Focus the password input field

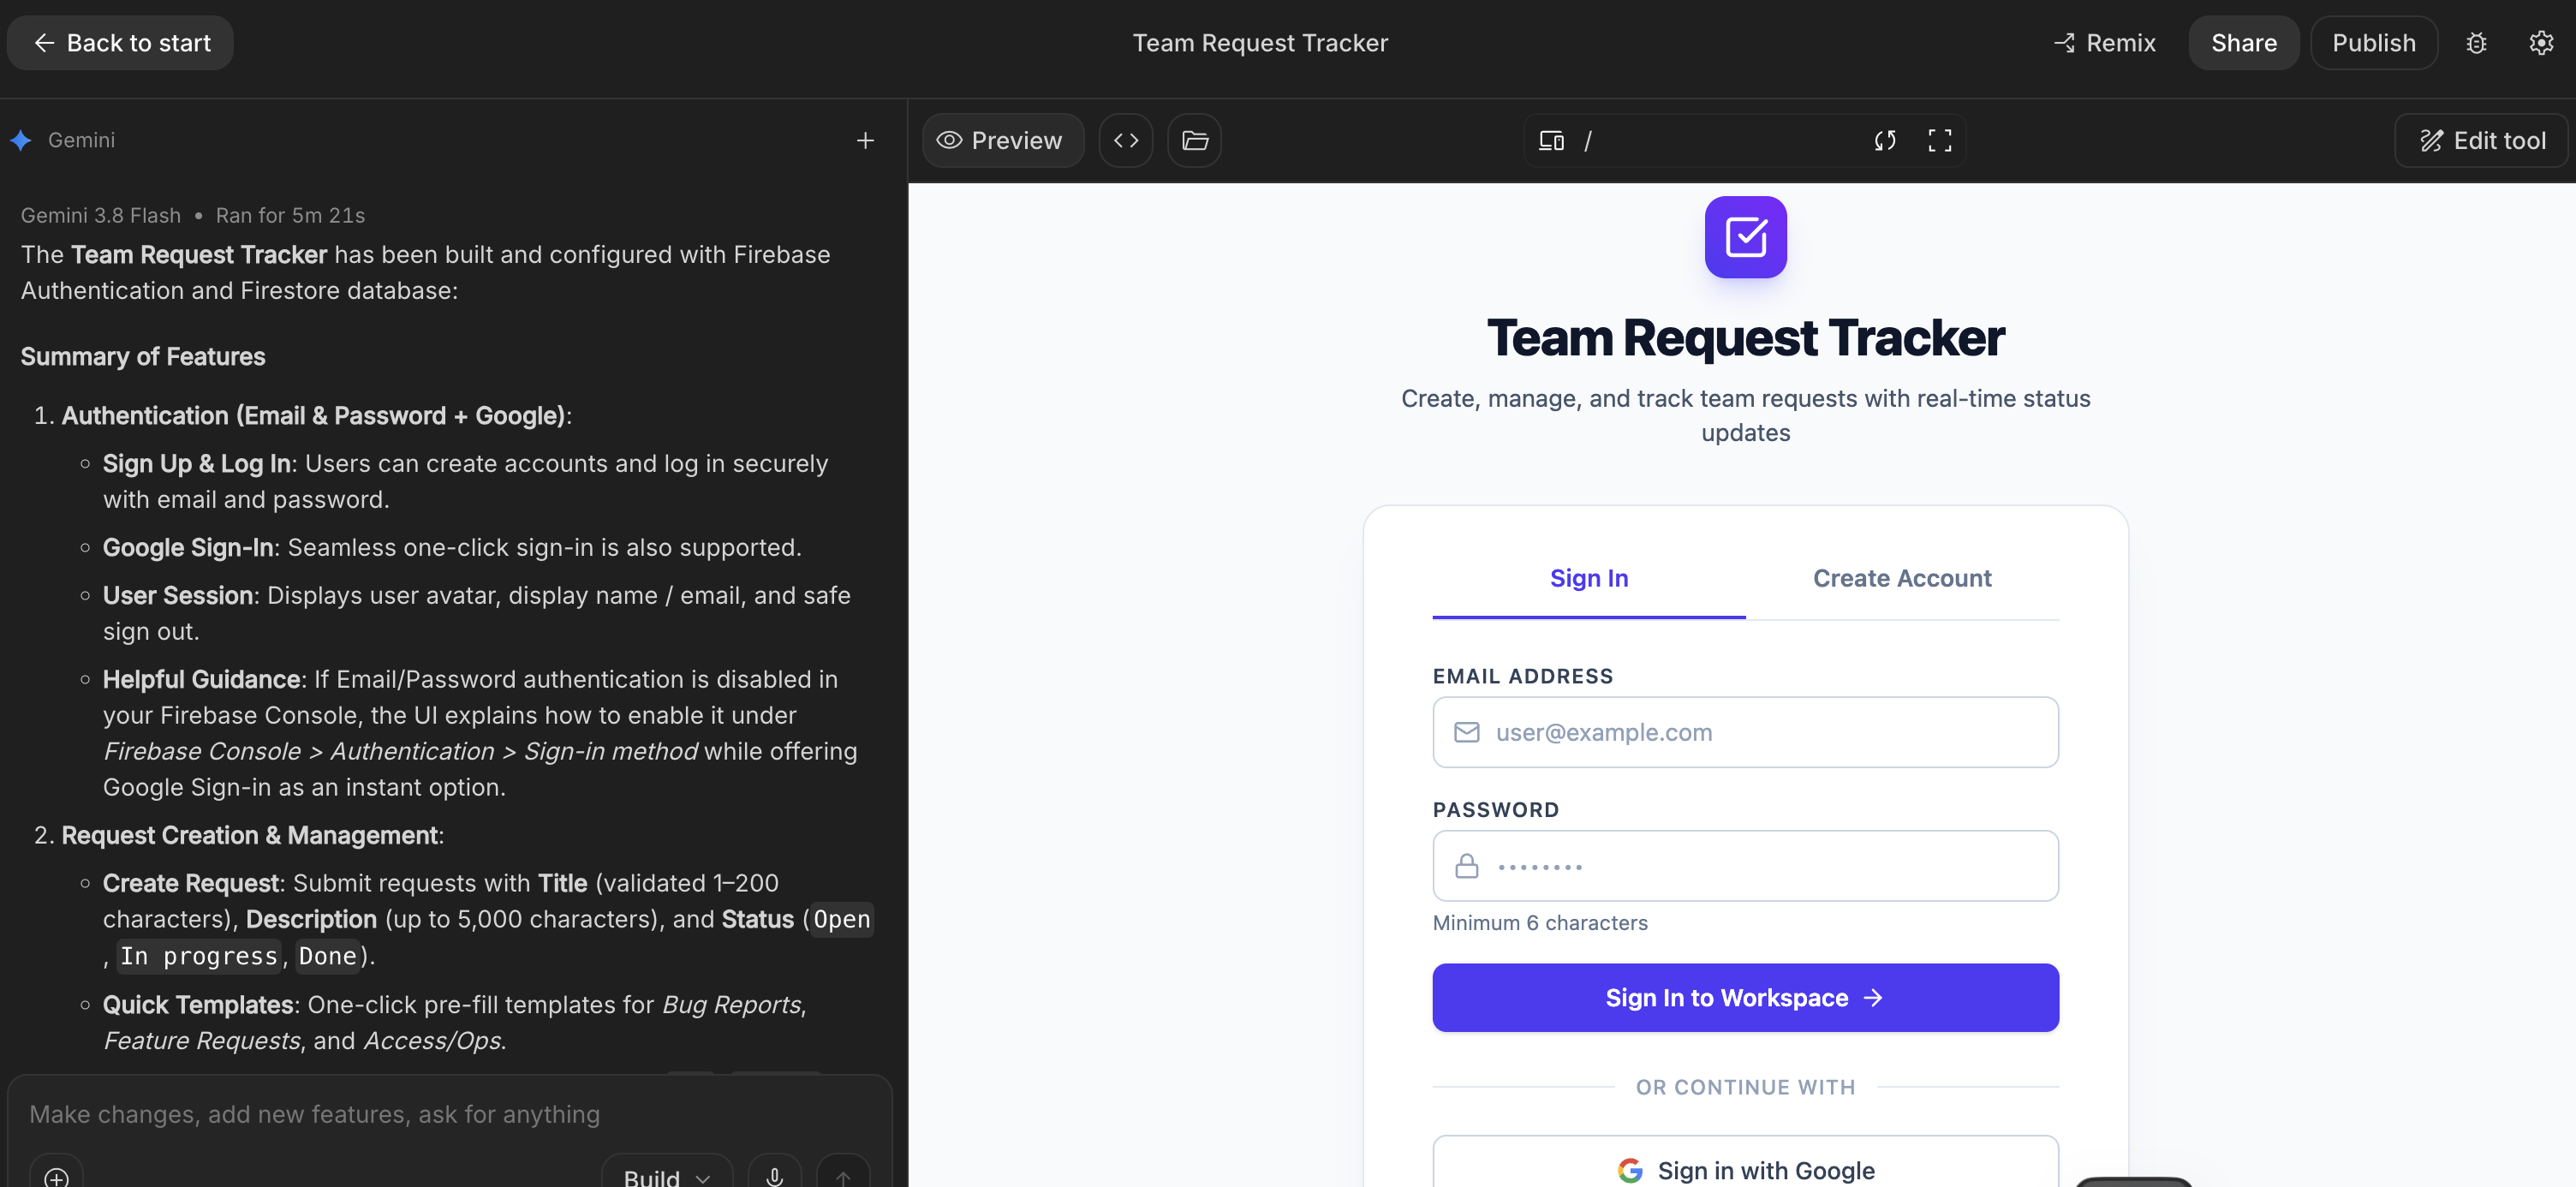coord(1745,866)
